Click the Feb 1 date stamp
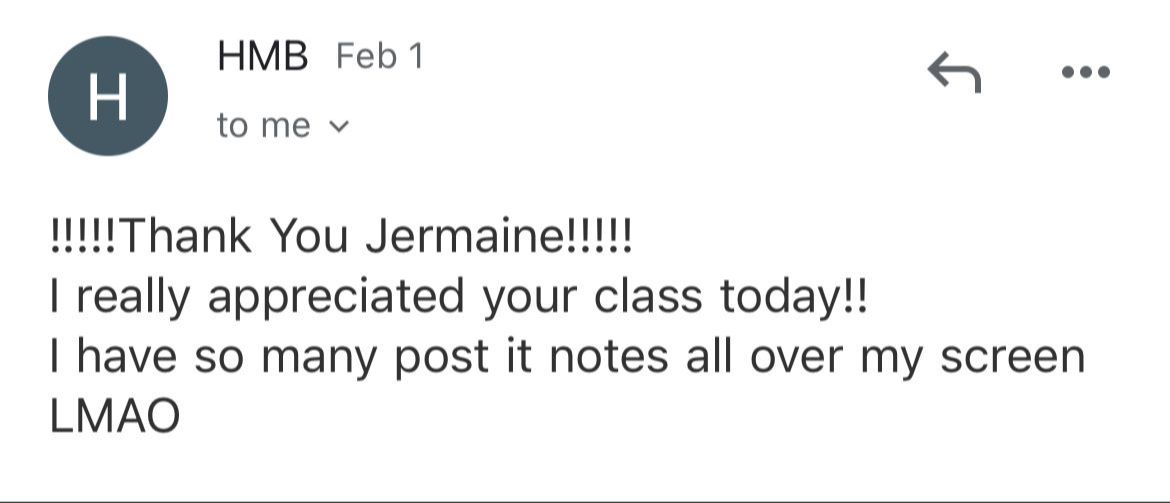 [380, 57]
